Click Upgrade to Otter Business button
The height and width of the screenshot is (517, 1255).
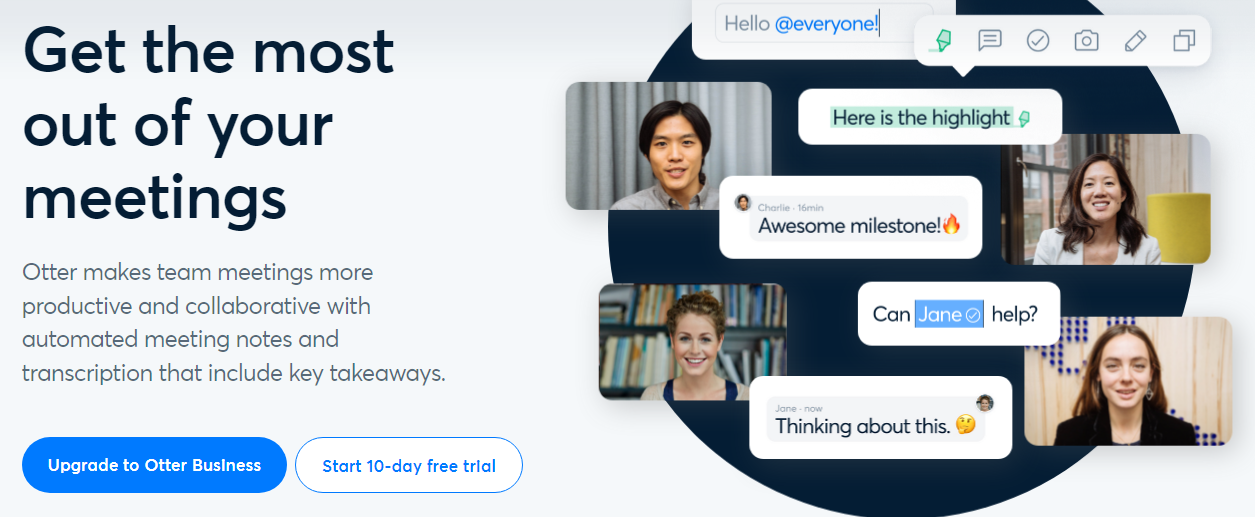[x=154, y=465]
